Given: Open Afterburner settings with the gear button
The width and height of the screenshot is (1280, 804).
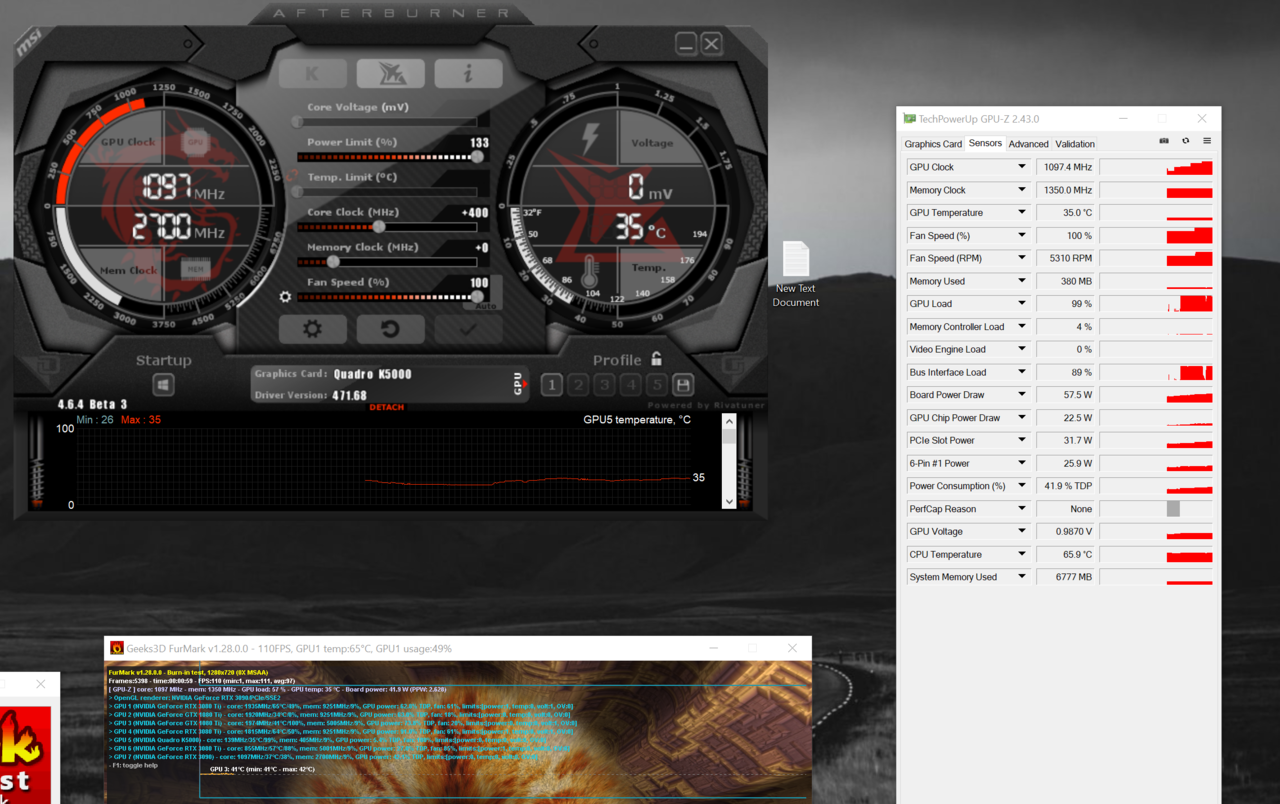Looking at the screenshot, I should pos(313,329).
